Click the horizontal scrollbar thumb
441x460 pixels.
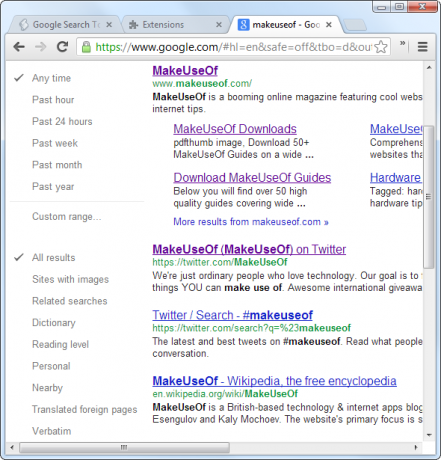124,447
